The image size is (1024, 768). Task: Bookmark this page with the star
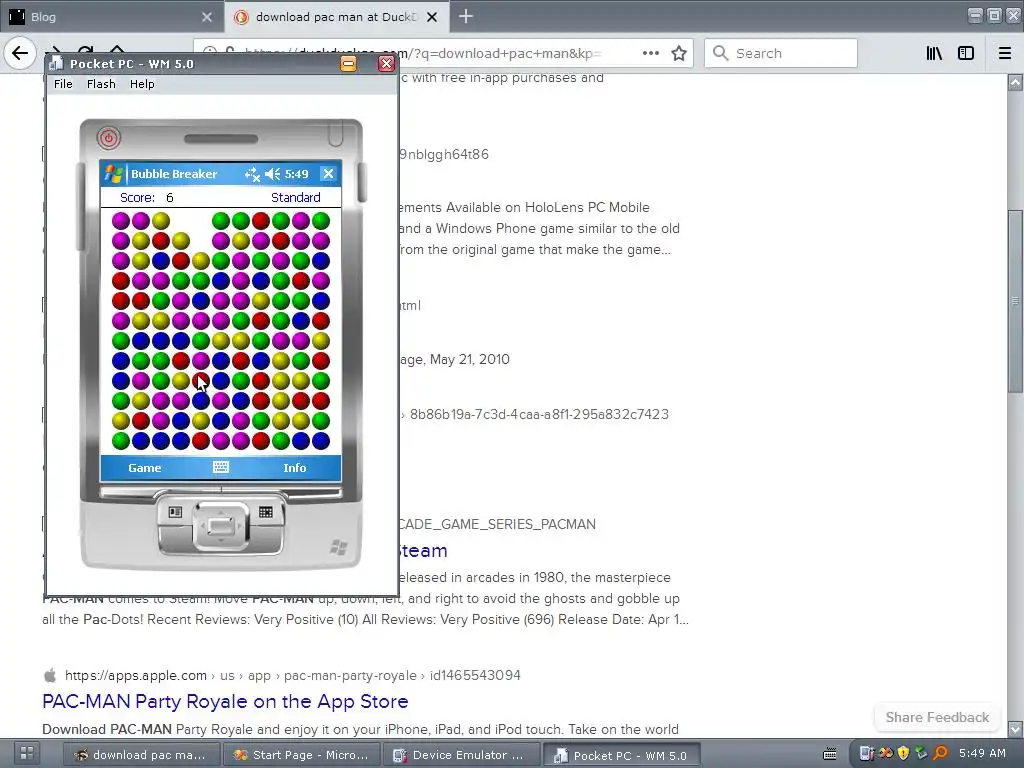(679, 53)
